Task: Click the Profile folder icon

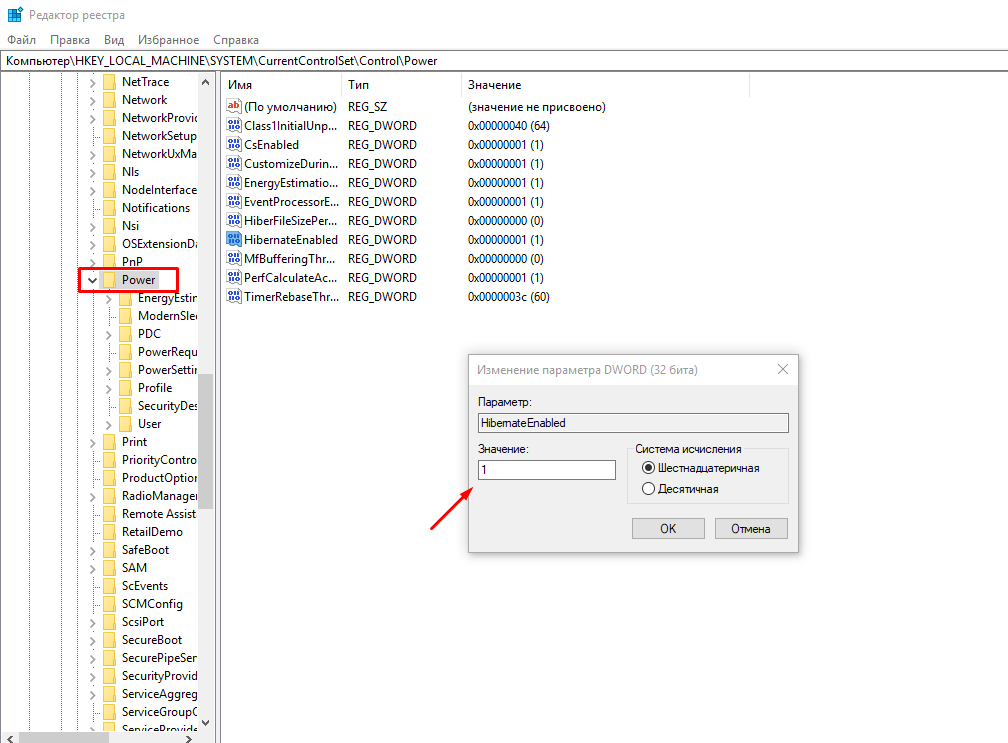Action: pos(126,388)
